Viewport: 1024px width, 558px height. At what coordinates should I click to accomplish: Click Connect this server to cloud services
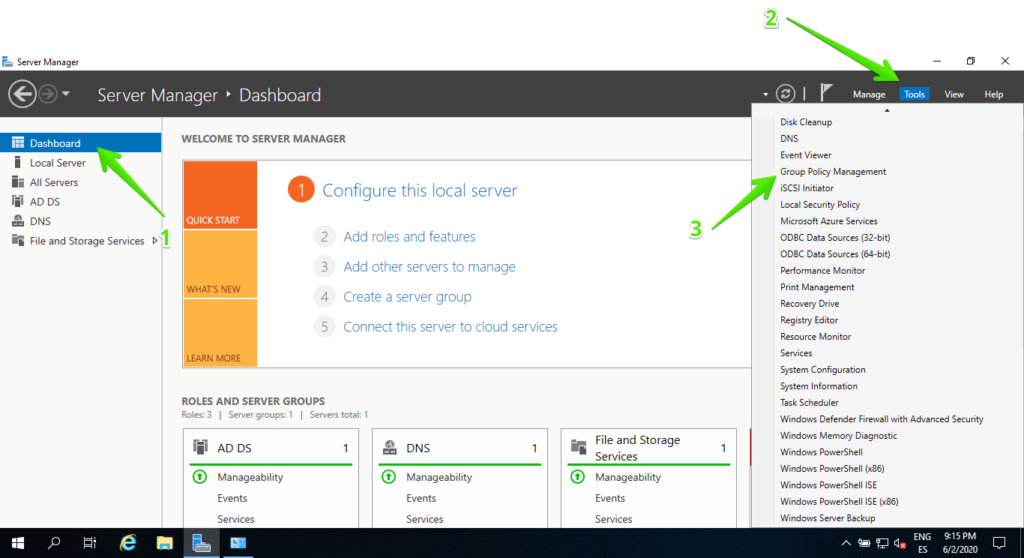tap(450, 327)
